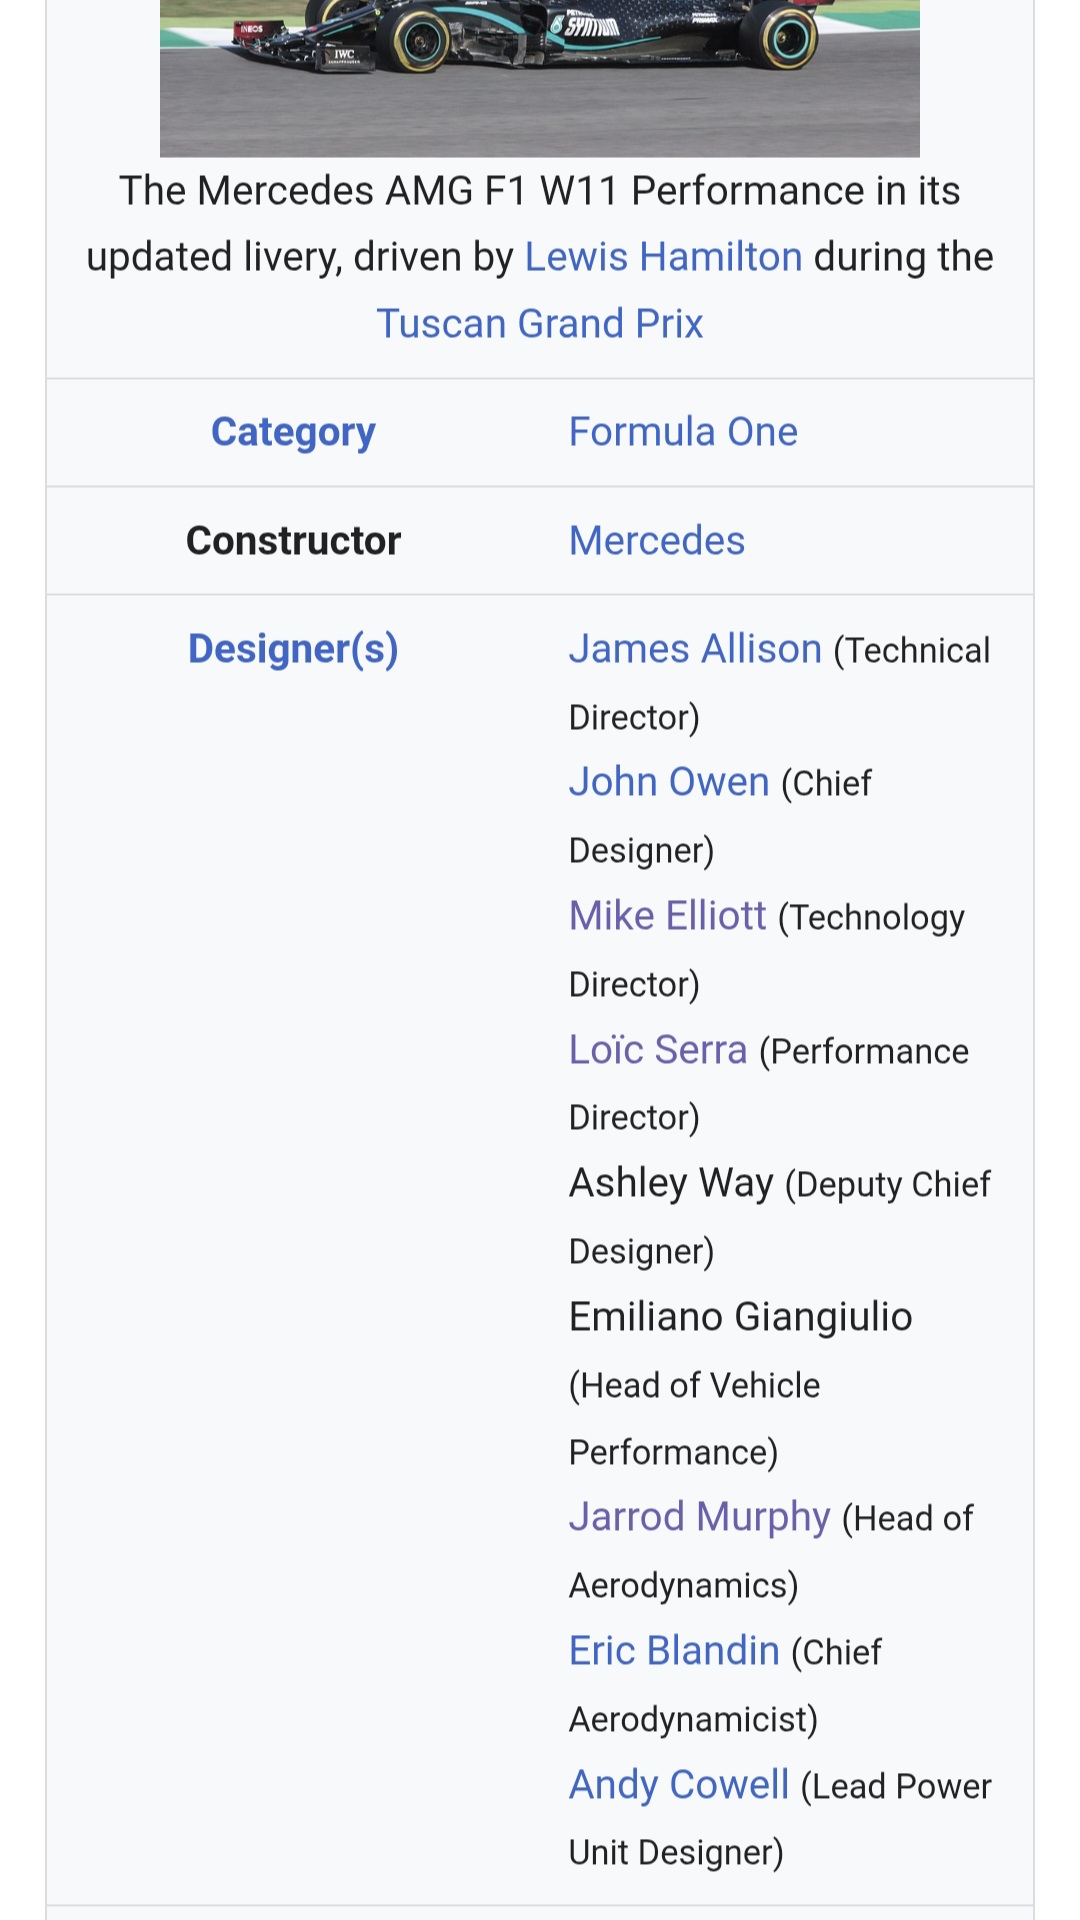Viewport: 1080px width, 1920px height.
Task: Open the Formula One link
Action: click(683, 432)
